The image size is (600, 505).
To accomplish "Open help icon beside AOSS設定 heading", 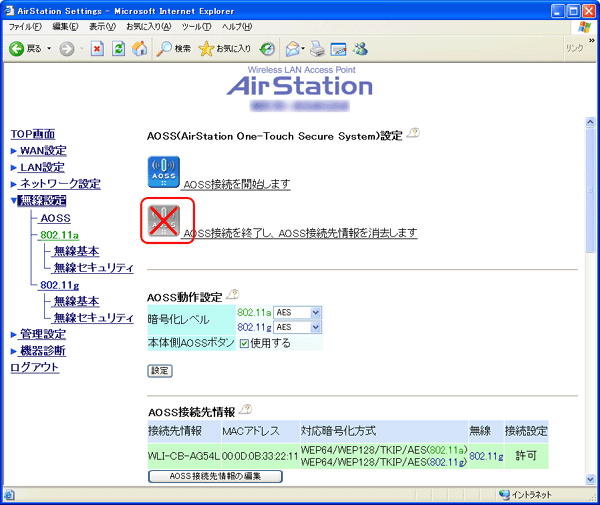I will click(413, 133).
